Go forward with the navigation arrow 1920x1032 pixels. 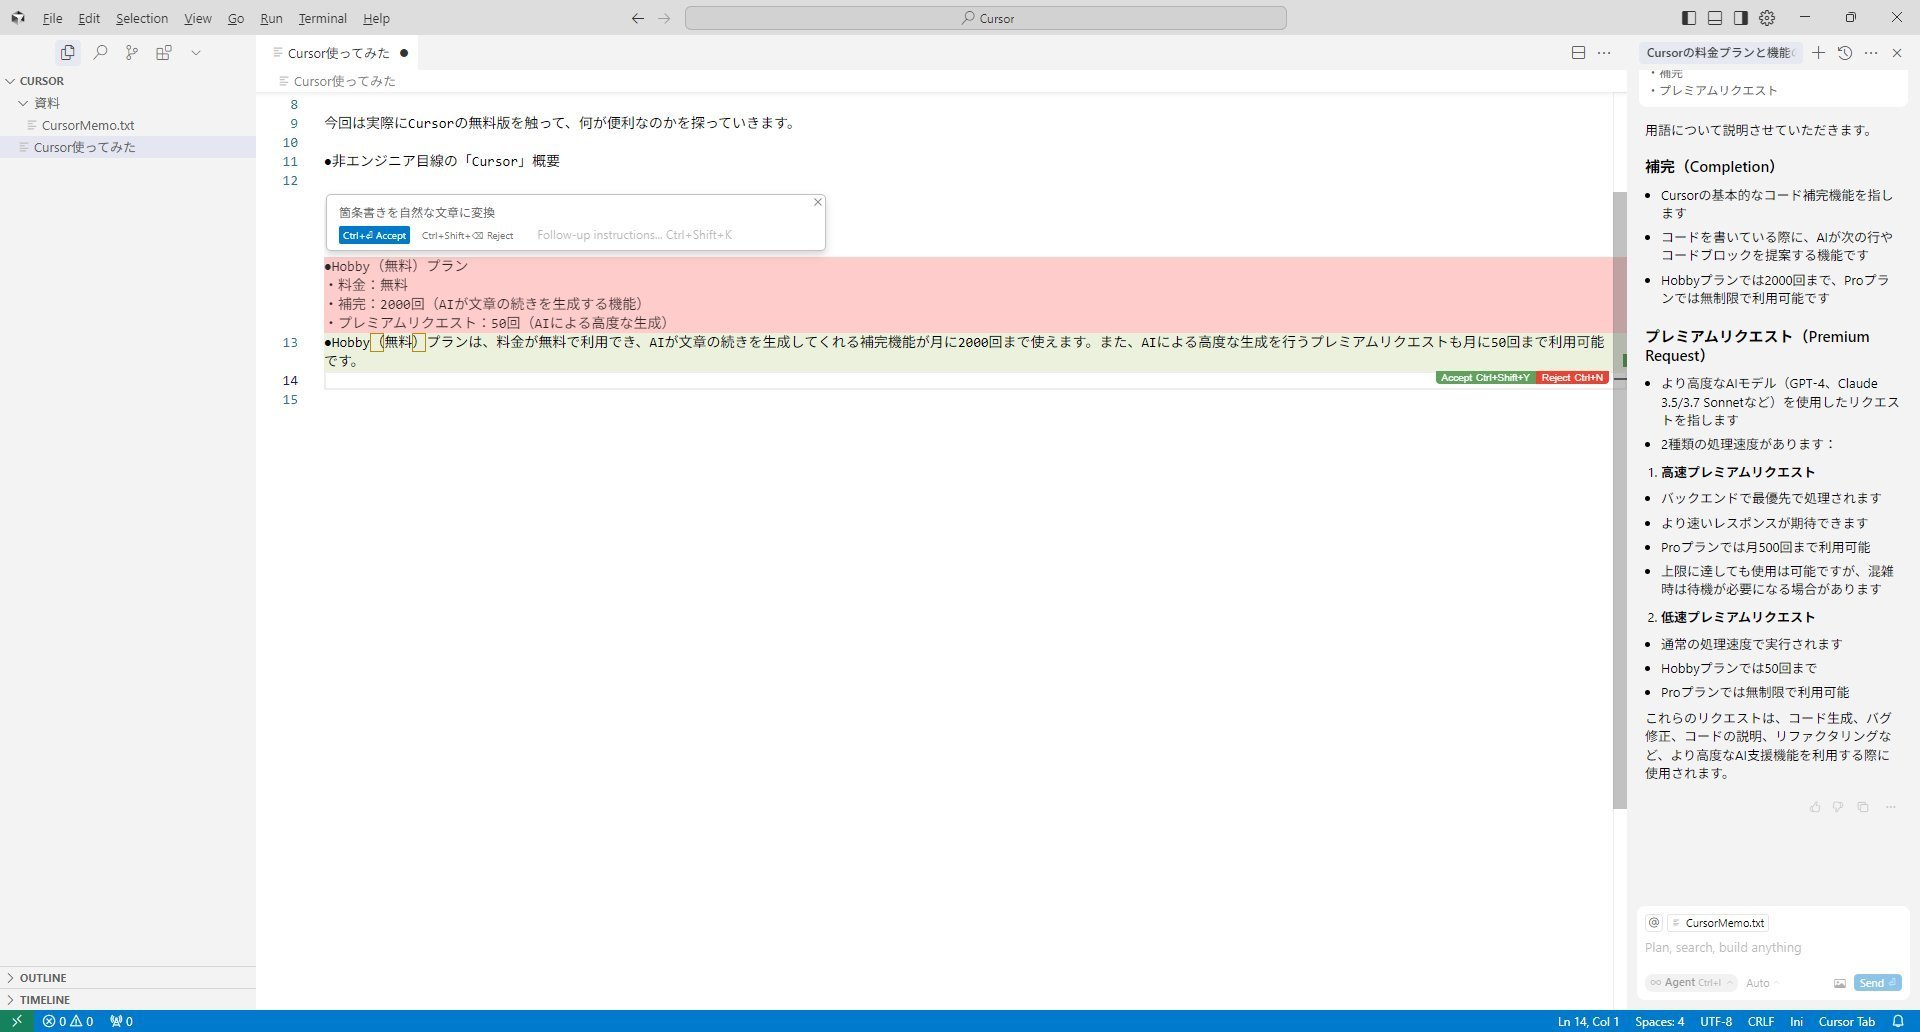click(x=664, y=18)
